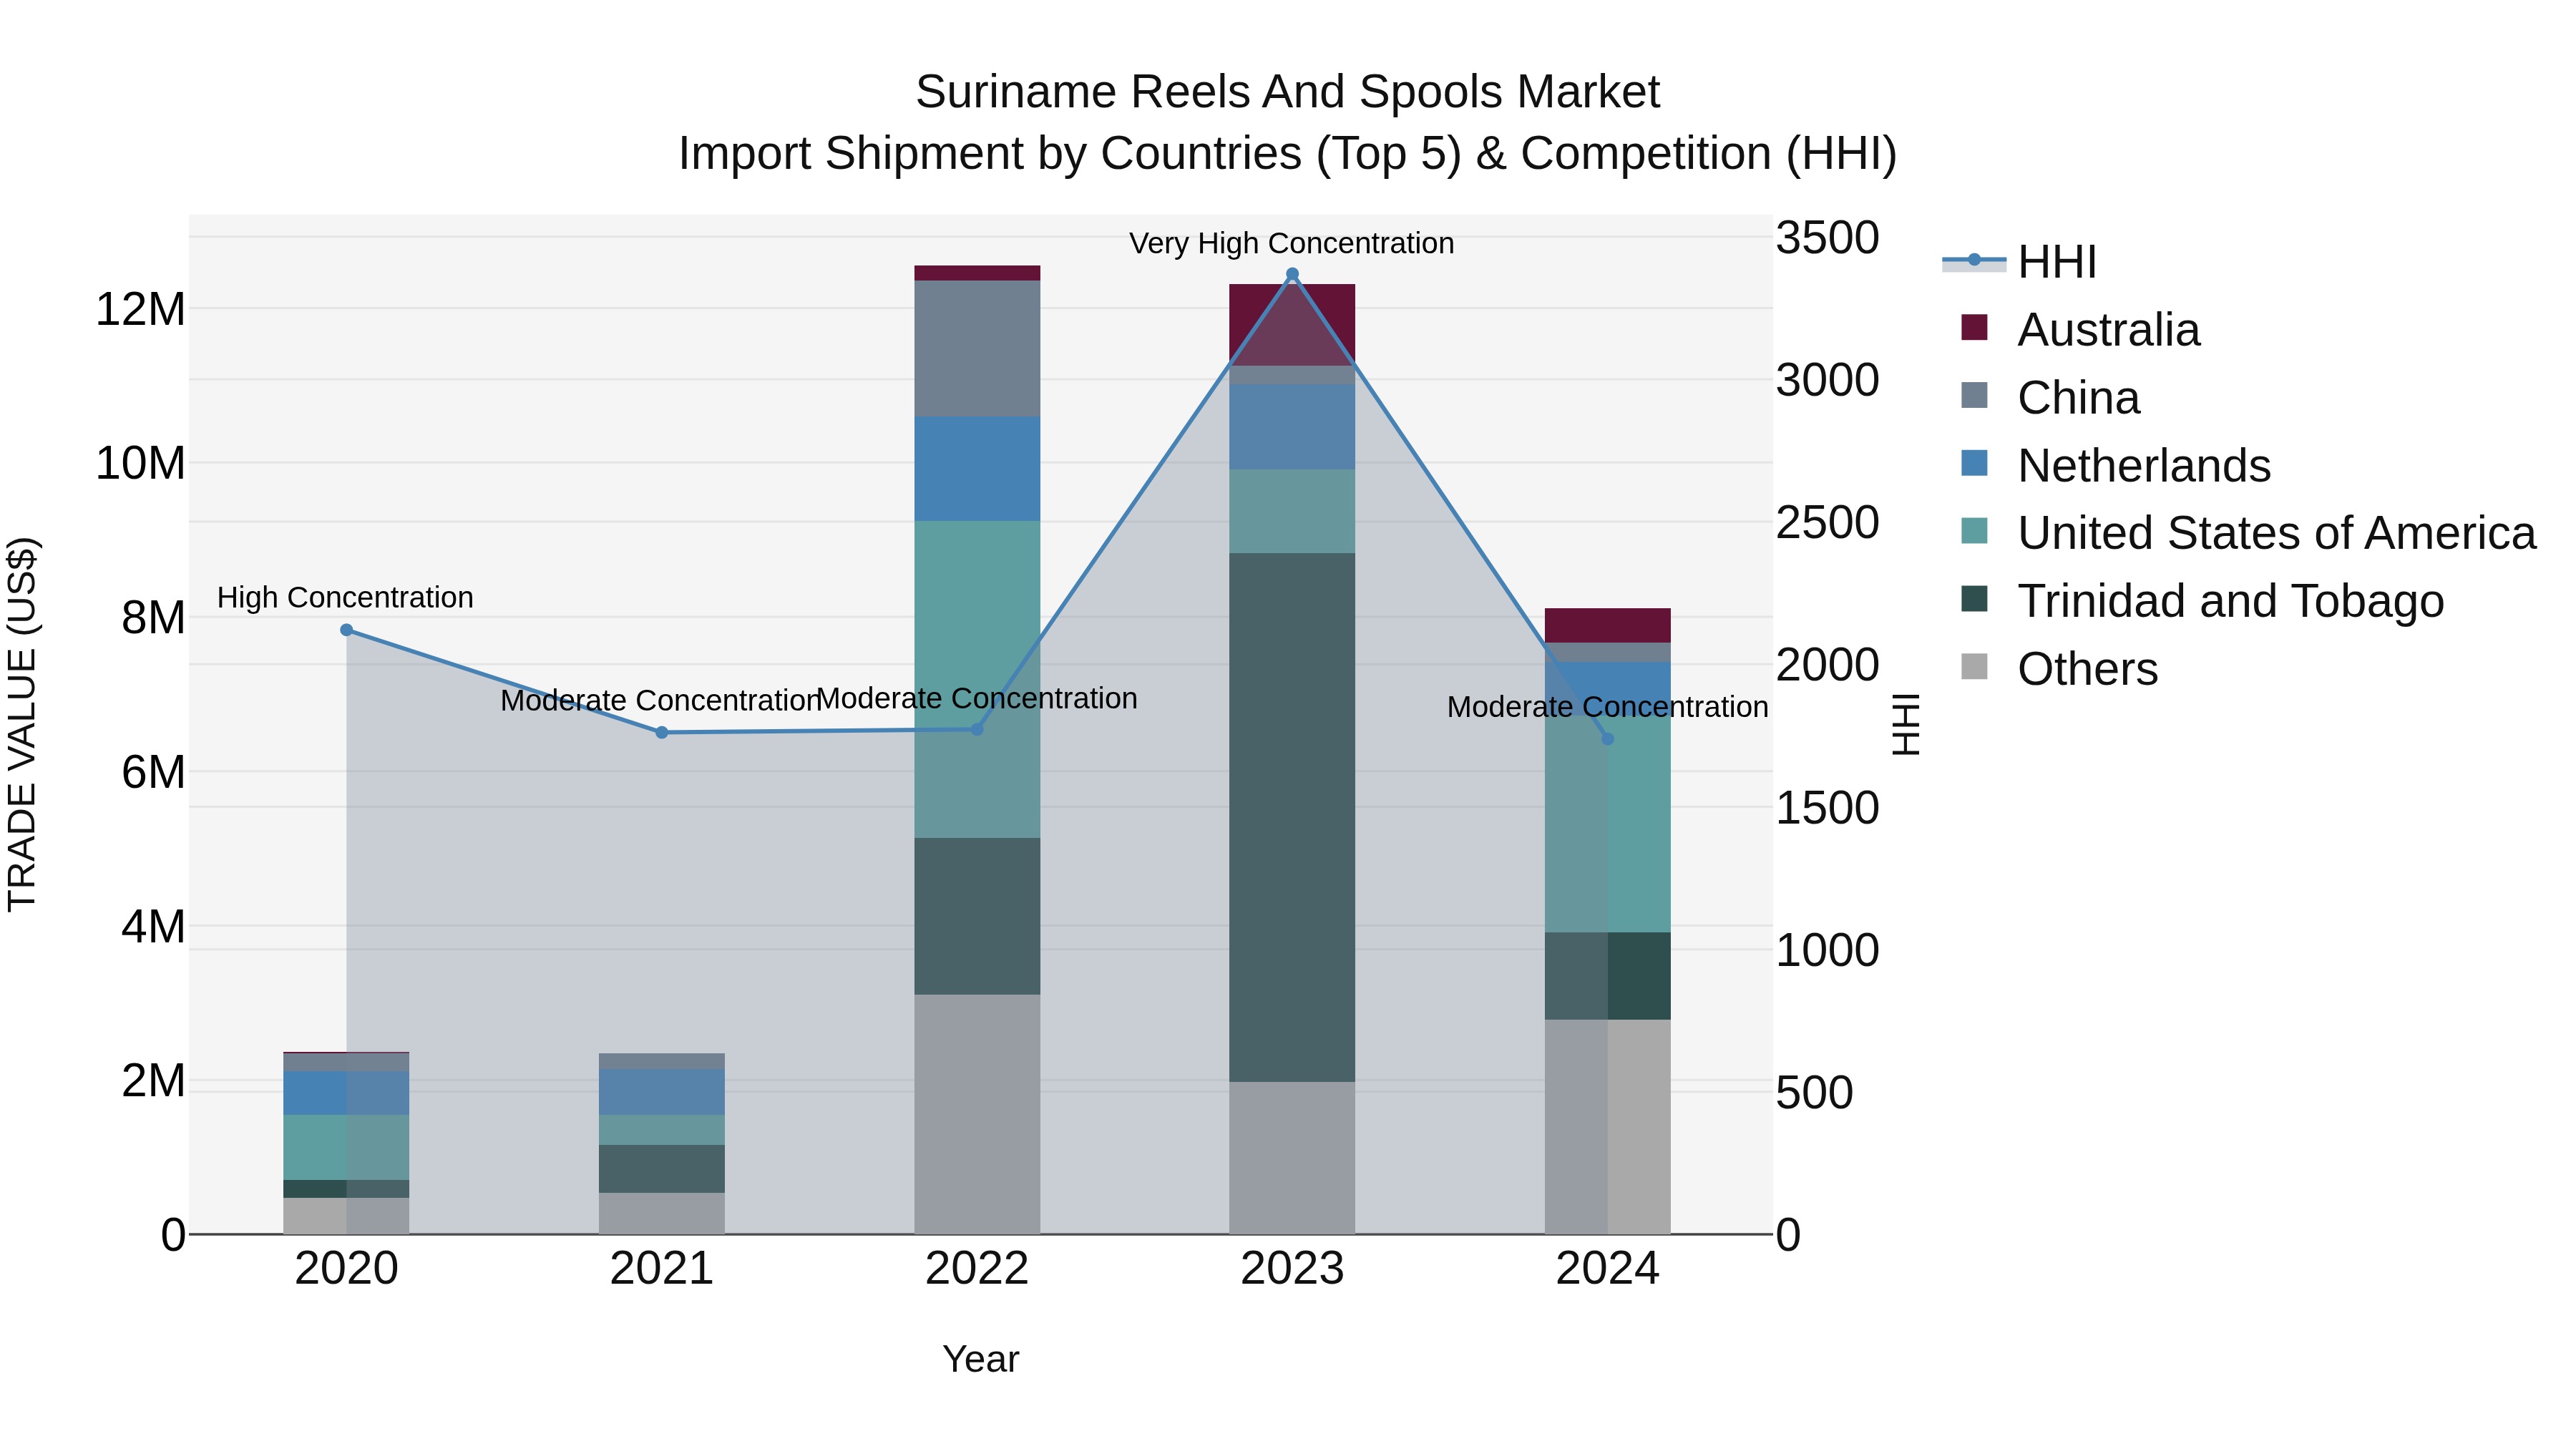
Task: Click the 2020 x-axis tick label
Action: (x=346, y=1269)
